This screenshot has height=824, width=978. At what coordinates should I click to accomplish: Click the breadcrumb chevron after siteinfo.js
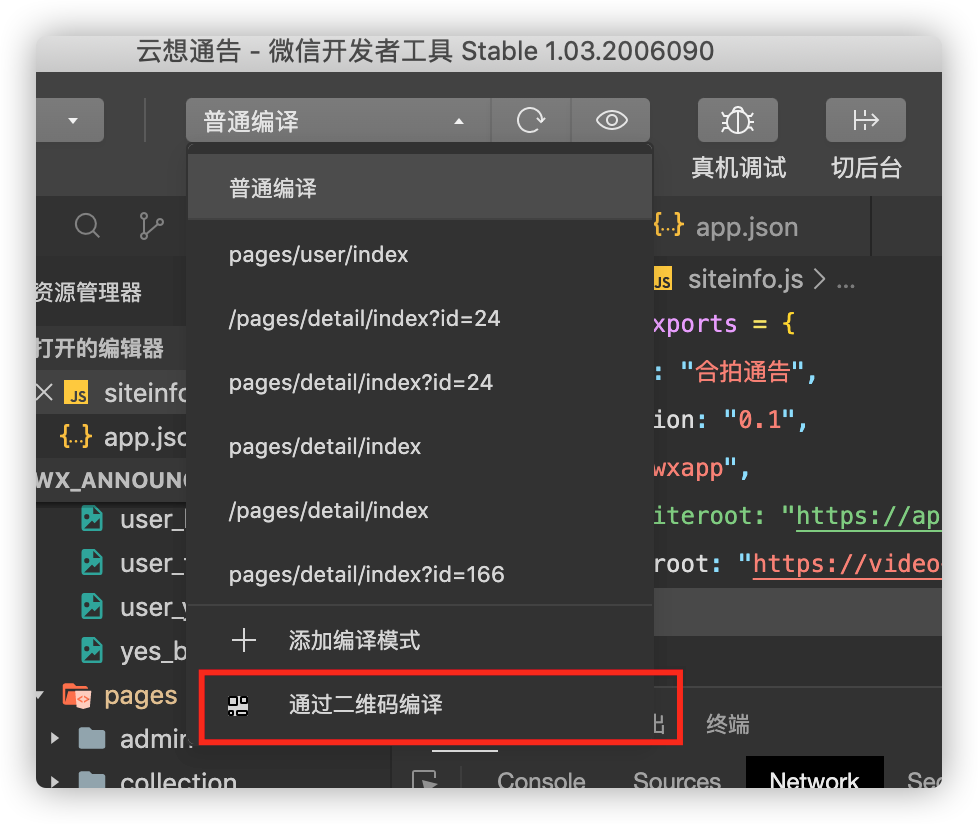pos(820,279)
